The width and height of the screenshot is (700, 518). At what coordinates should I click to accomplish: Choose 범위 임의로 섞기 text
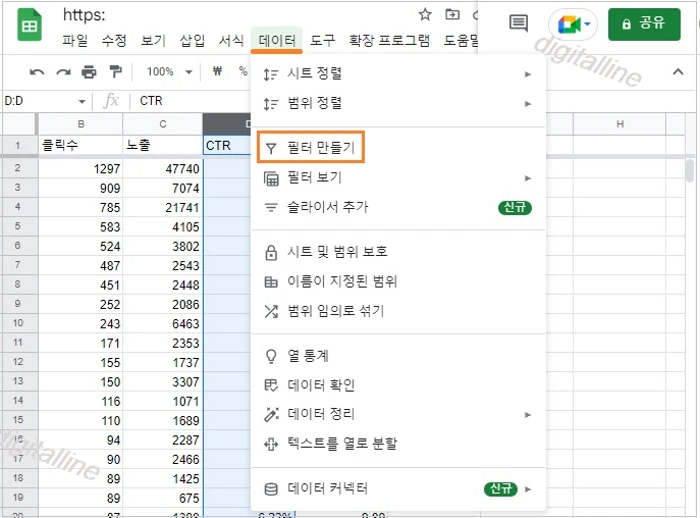336,311
